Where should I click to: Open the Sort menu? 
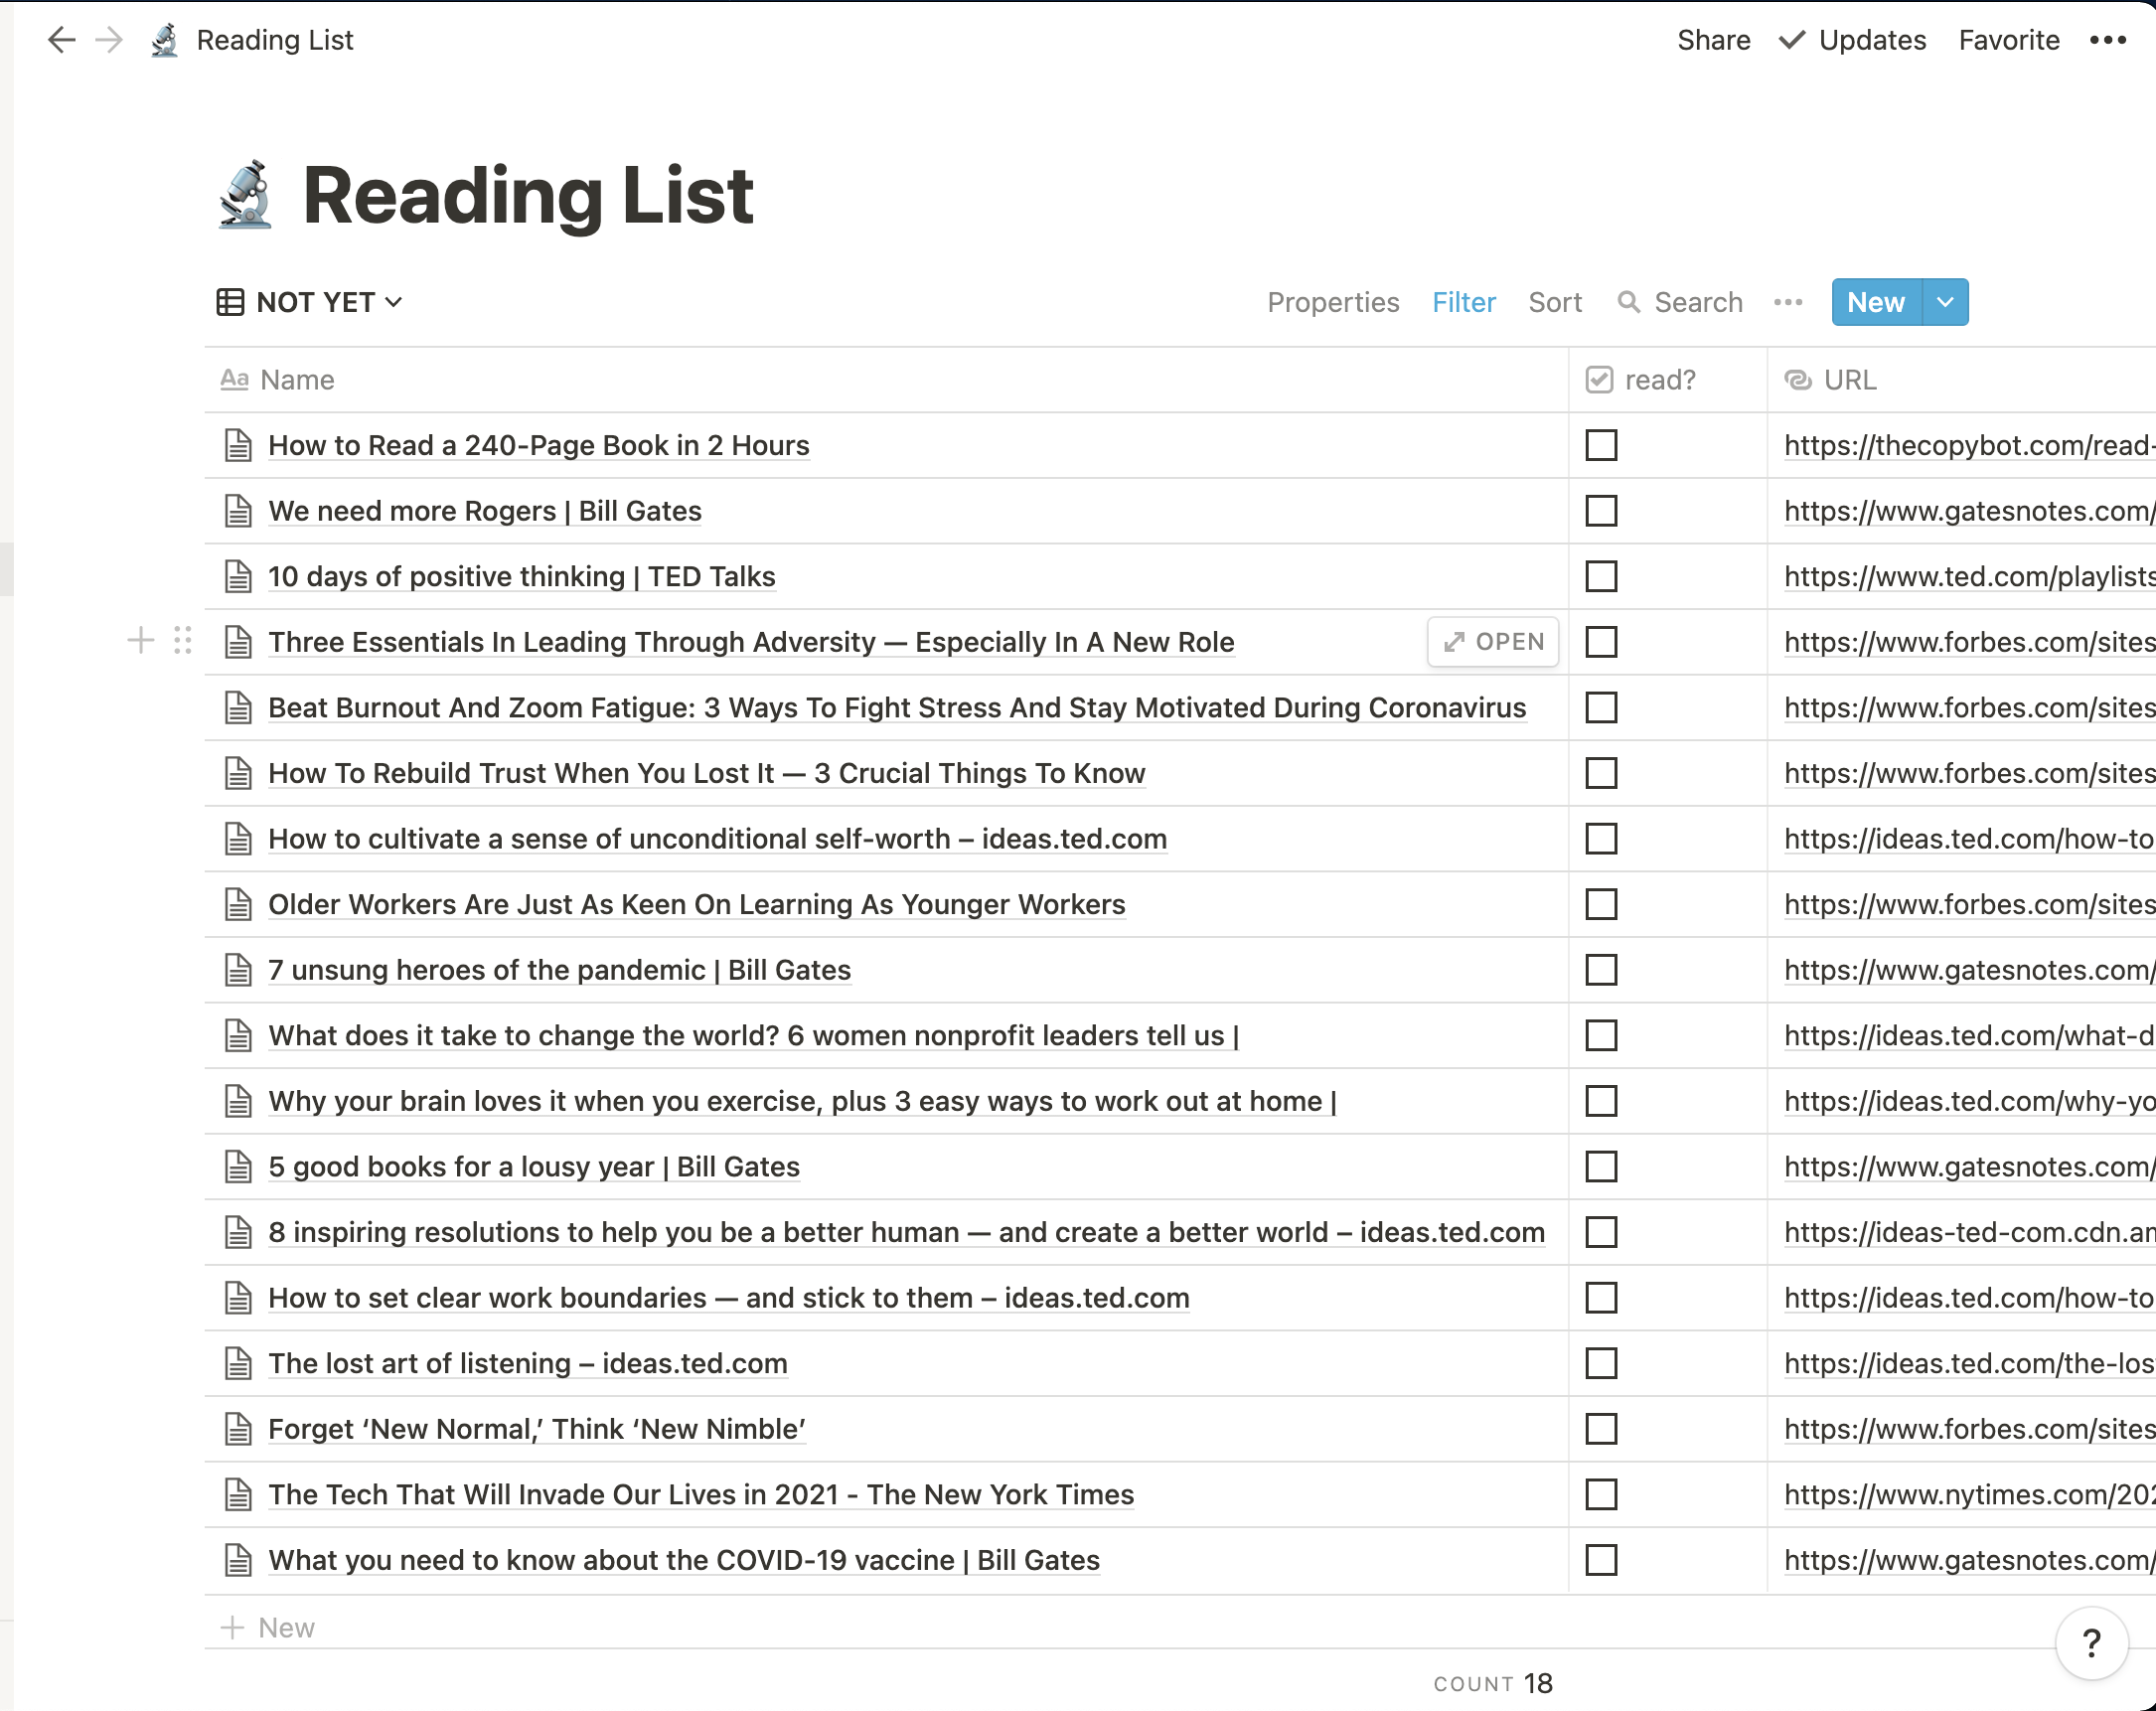coord(1555,302)
